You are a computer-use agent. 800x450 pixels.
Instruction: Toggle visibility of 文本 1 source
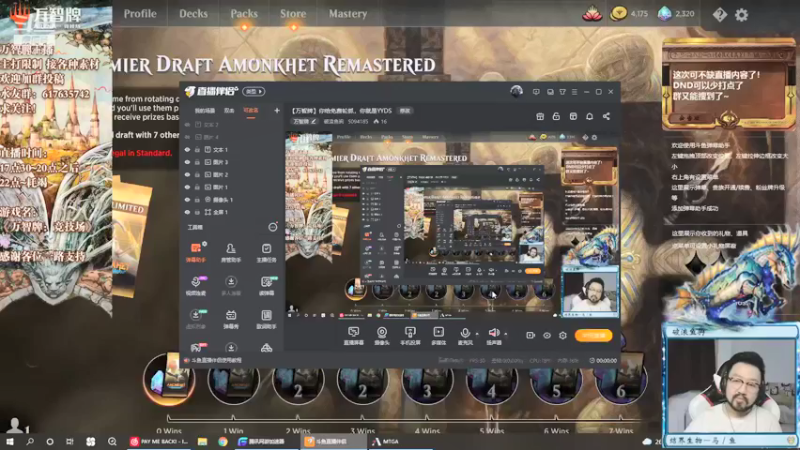(187, 149)
